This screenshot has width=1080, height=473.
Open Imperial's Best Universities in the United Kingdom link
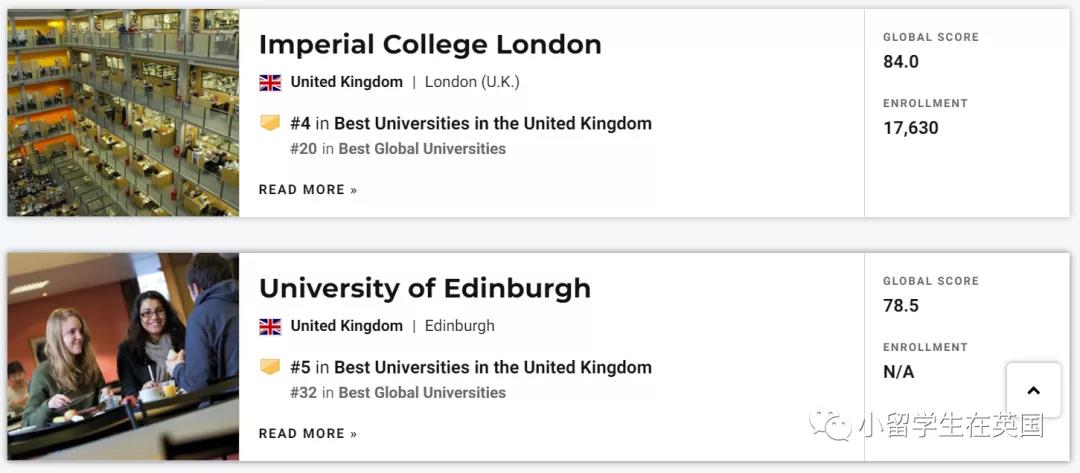coord(492,124)
